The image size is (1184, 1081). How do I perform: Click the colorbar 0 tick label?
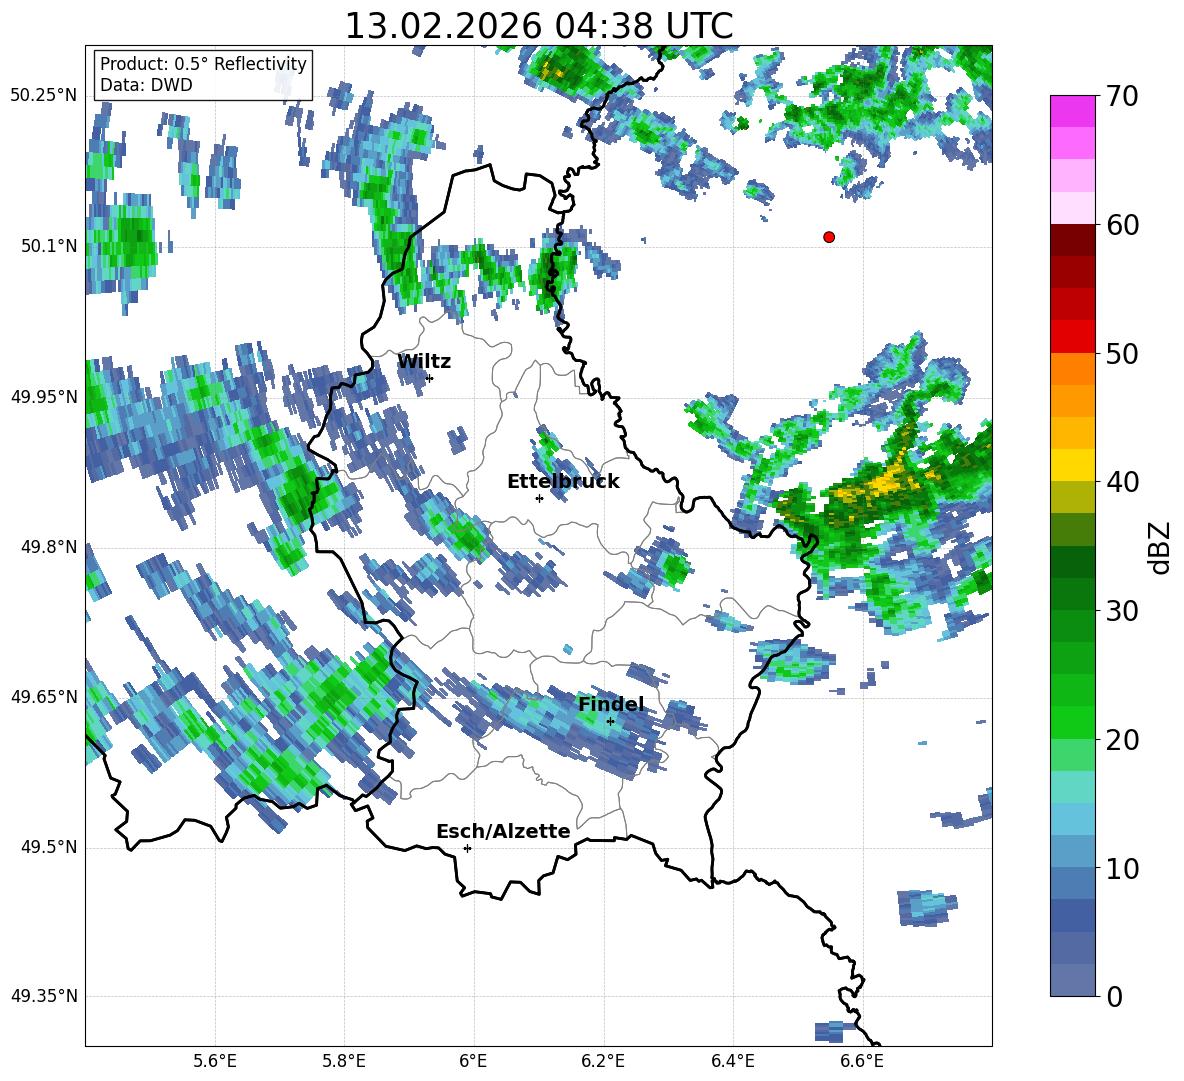pos(1114,996)
